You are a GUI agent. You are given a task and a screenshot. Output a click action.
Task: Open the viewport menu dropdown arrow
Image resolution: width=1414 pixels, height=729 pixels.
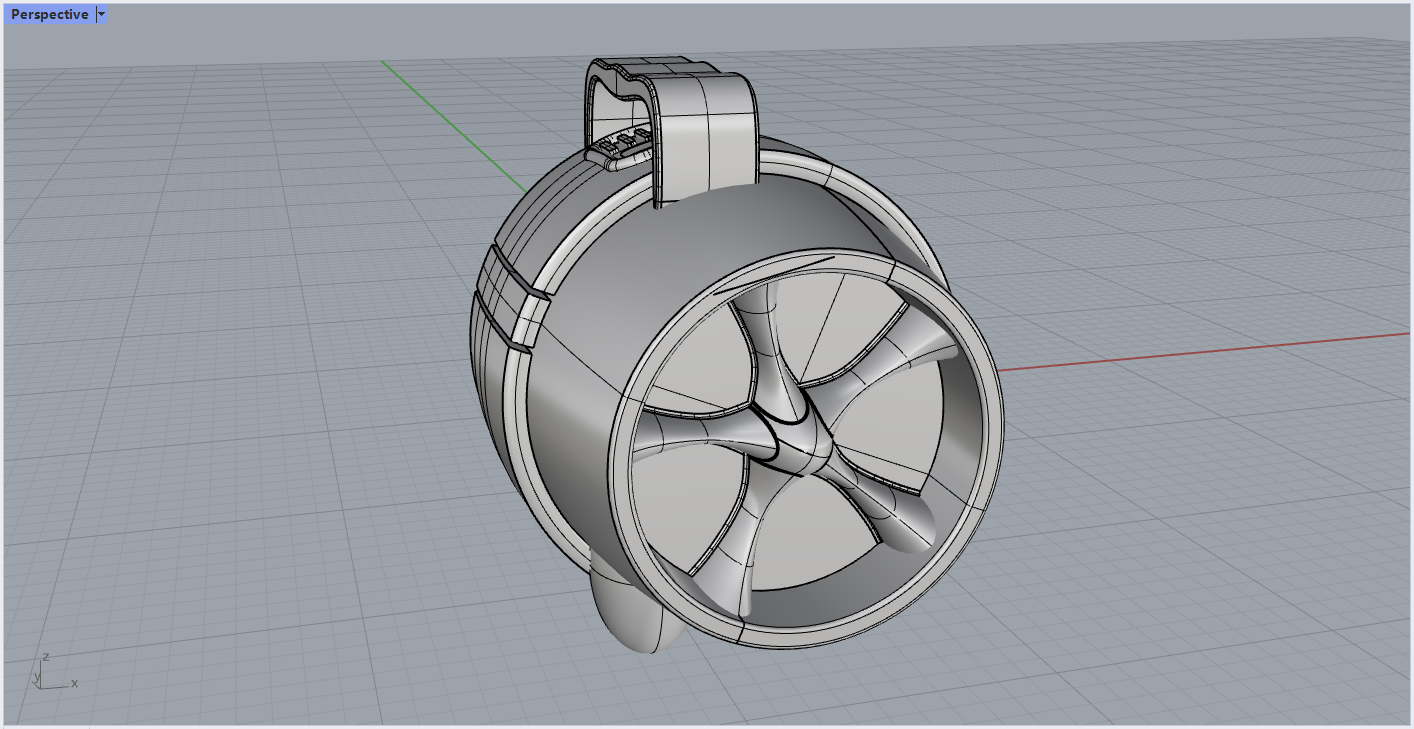coord(102,15)
